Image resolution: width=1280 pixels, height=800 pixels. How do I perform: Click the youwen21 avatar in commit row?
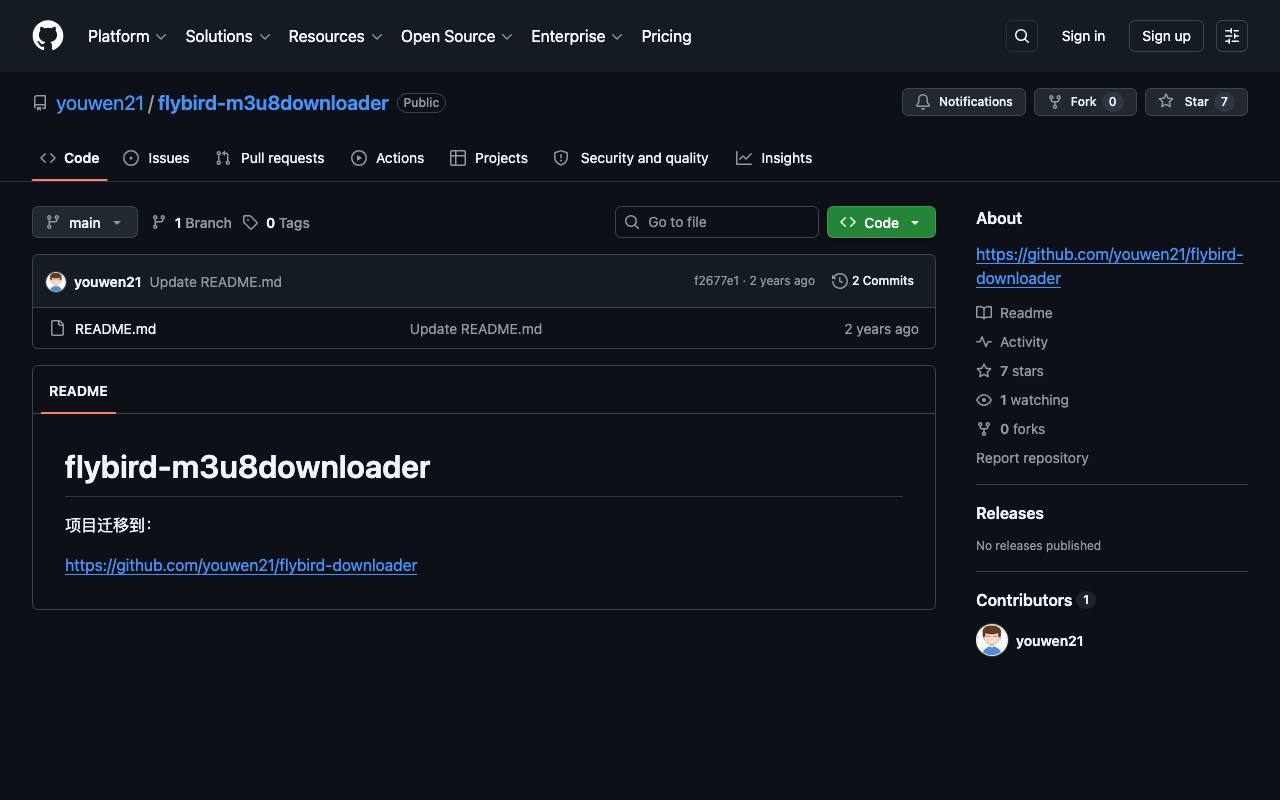(56, 282)
